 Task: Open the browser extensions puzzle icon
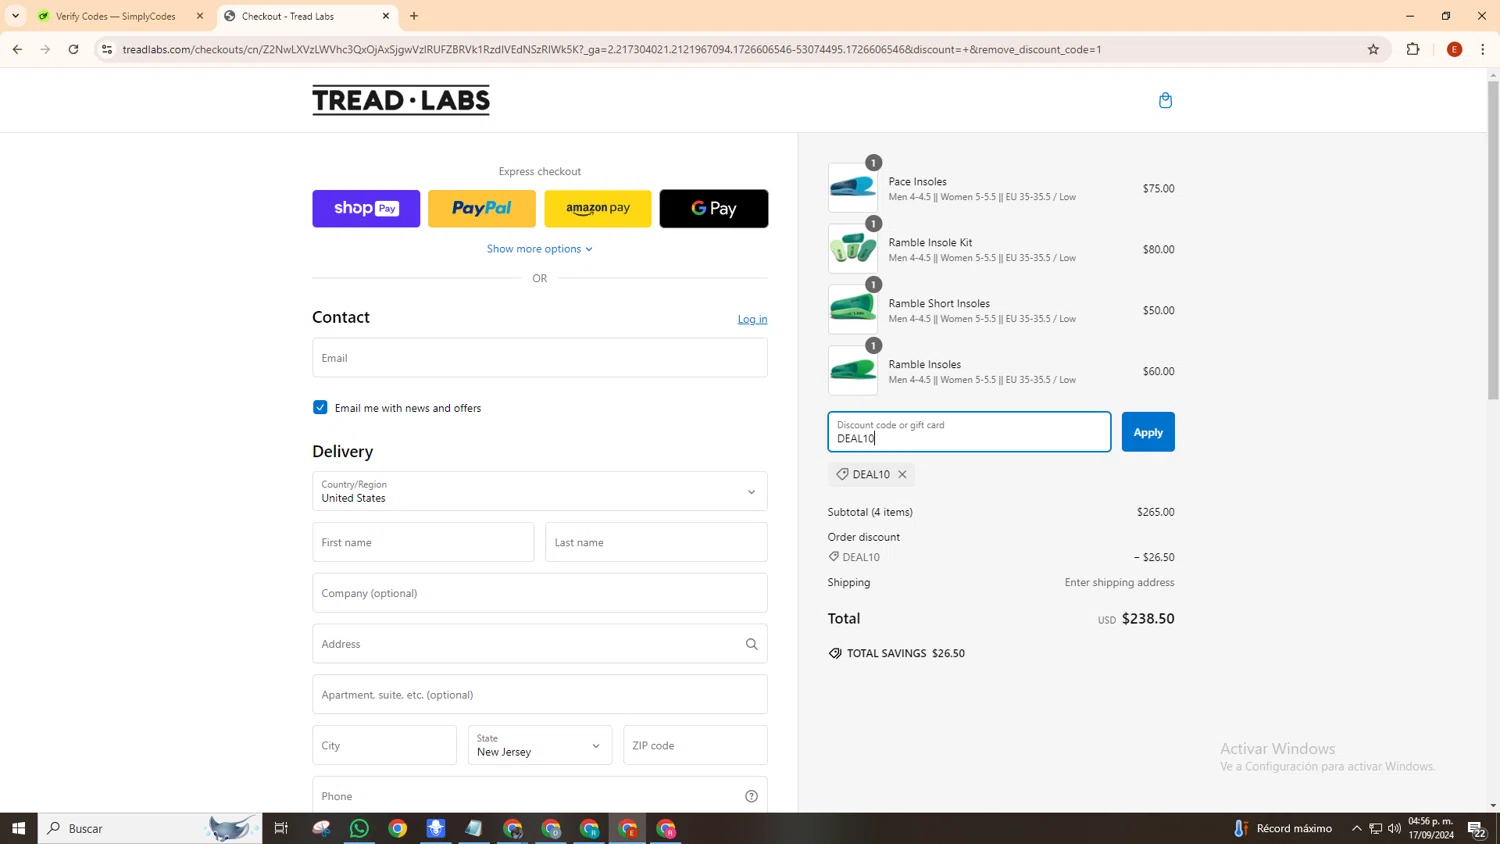[1413, 49]
